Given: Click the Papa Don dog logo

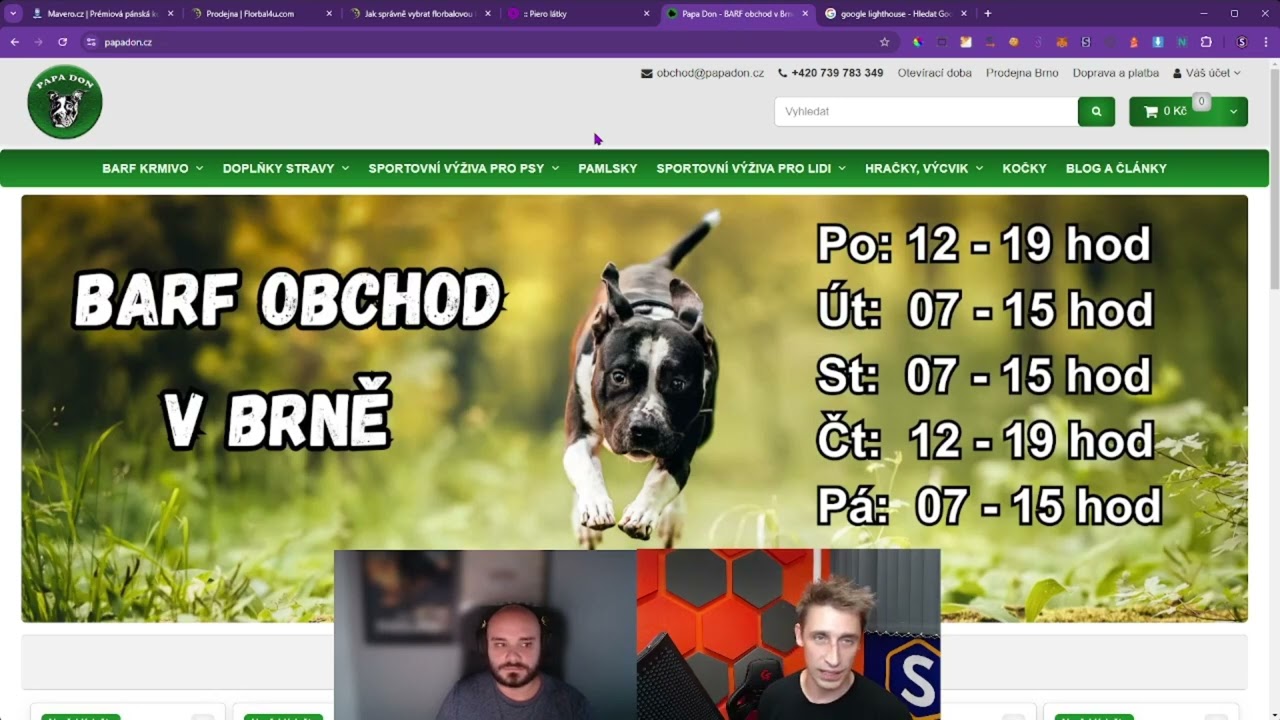Looking at the screenshot, I should pyautogui.click(x=65, y=102).
